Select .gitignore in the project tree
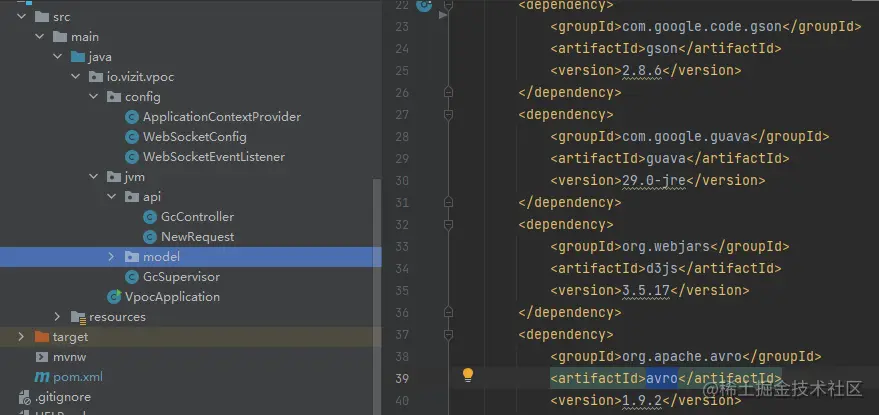Viewport: 879px width, 415px height. pos(63,397)
